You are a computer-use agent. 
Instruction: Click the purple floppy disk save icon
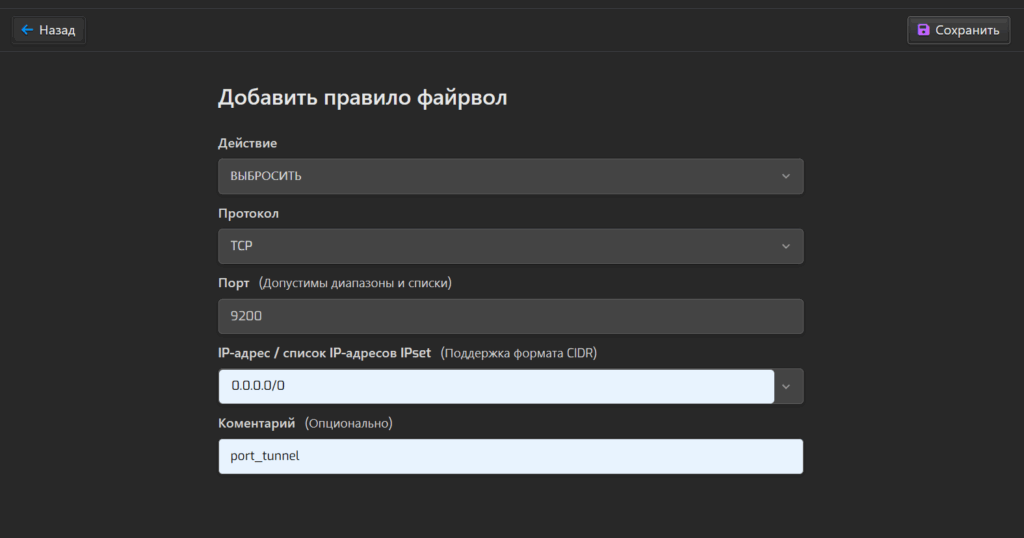pyautogui.click(x=923, y=30)
